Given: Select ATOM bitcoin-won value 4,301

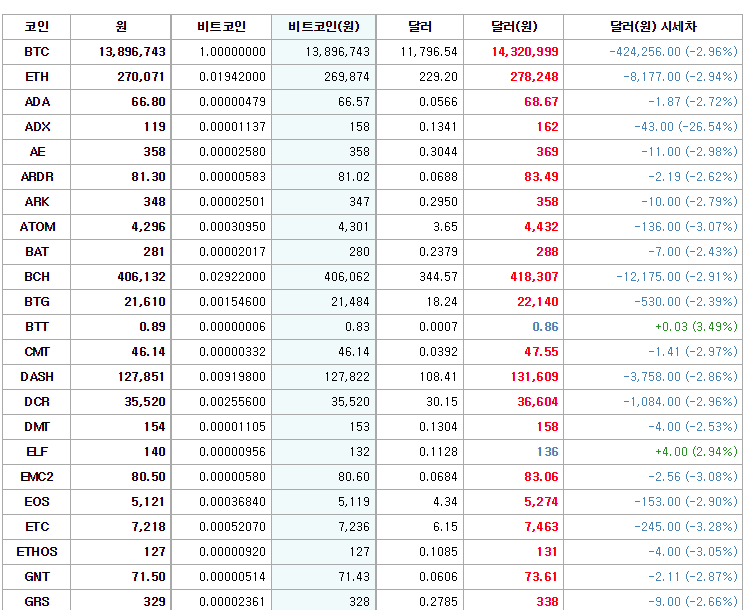Looking at the screenshot, I should (354, 227).
